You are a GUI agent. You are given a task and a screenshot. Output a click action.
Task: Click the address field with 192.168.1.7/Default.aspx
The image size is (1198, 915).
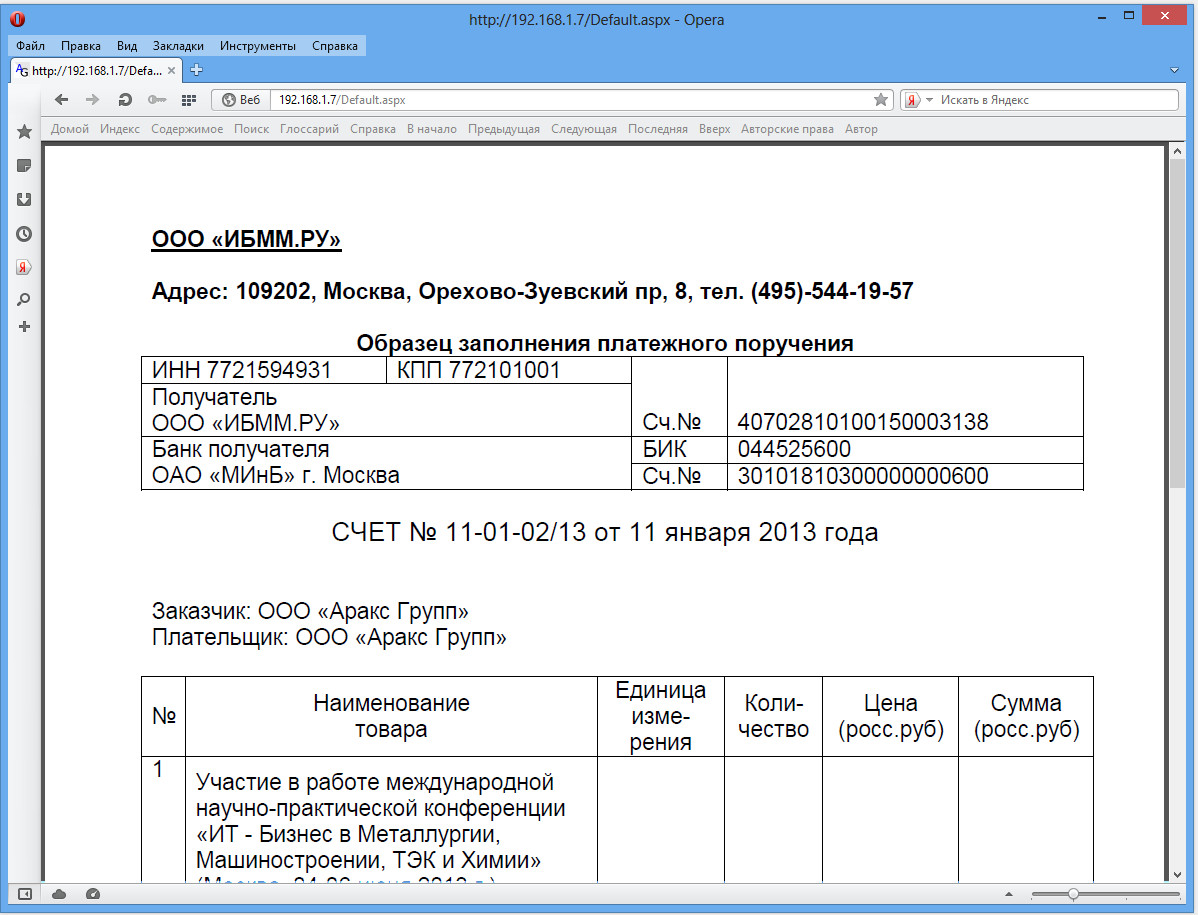[573, 100]
